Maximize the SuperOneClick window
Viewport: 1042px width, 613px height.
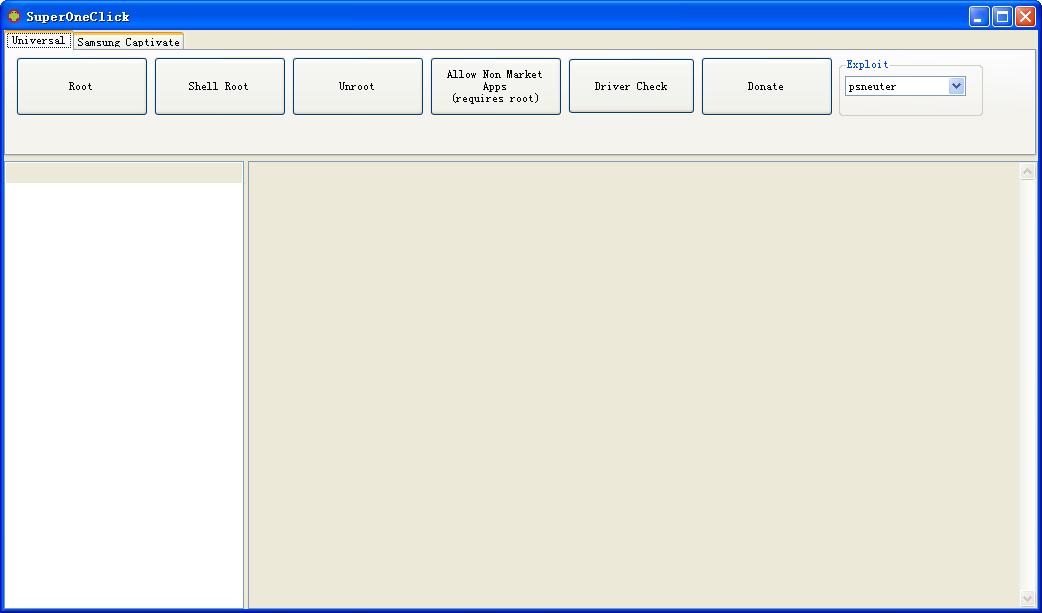coord(1002,16)
